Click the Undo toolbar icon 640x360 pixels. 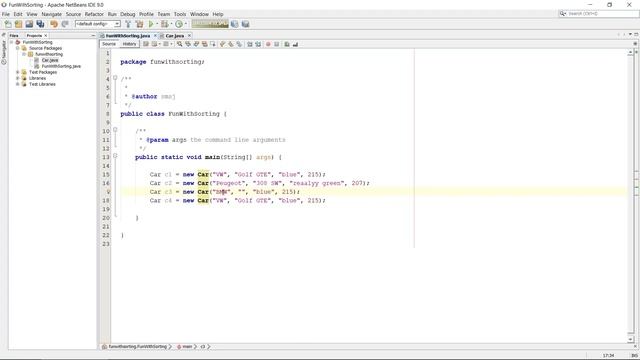pyautogui.click(x=54, y=24)
